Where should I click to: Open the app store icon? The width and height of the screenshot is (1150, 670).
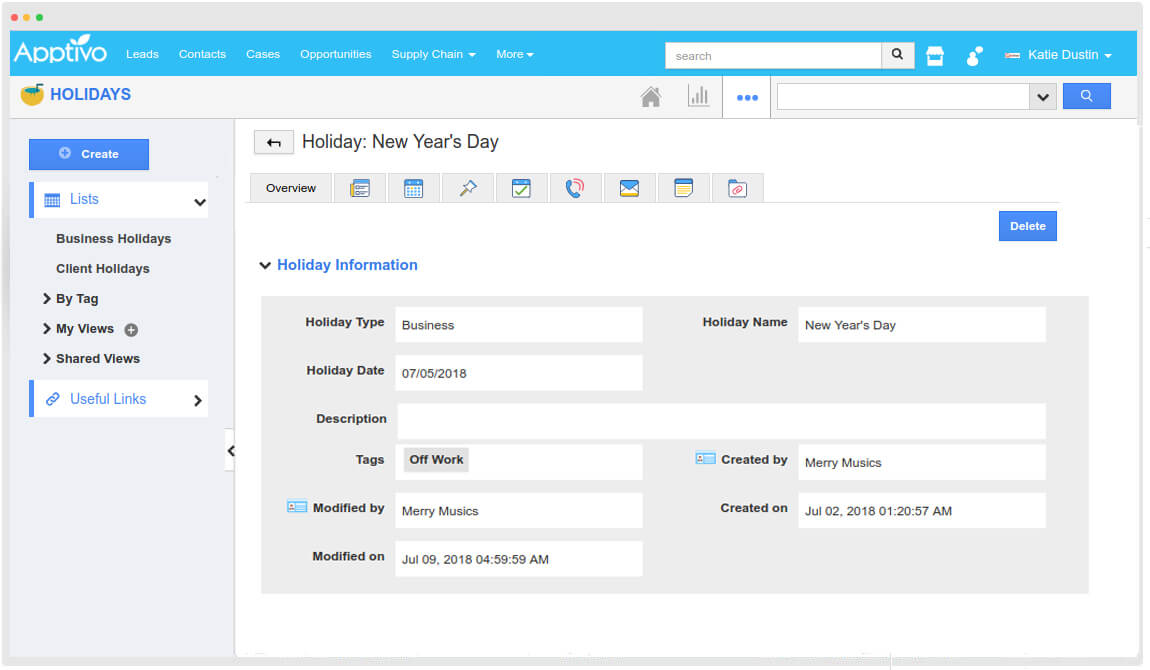point(935,56)
